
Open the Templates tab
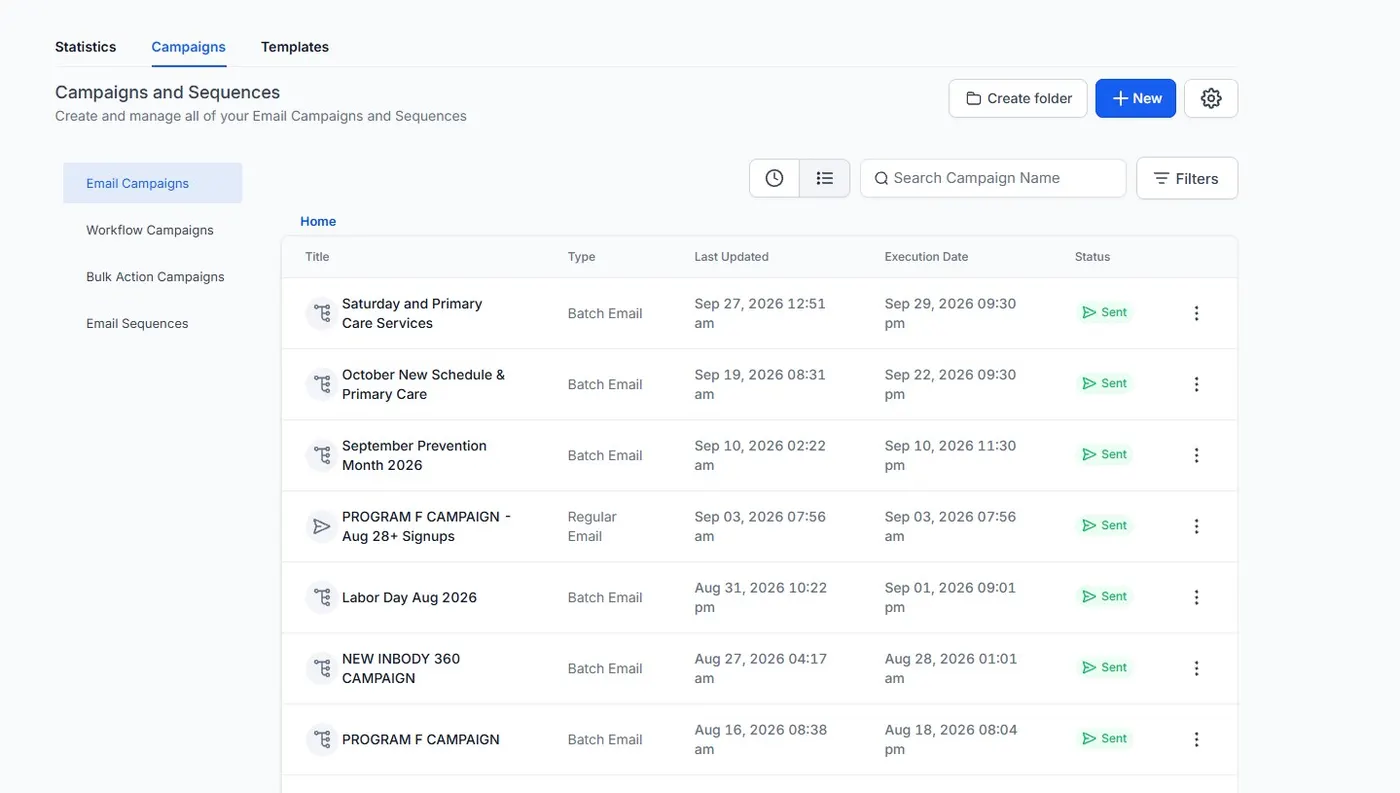[295, 47]
